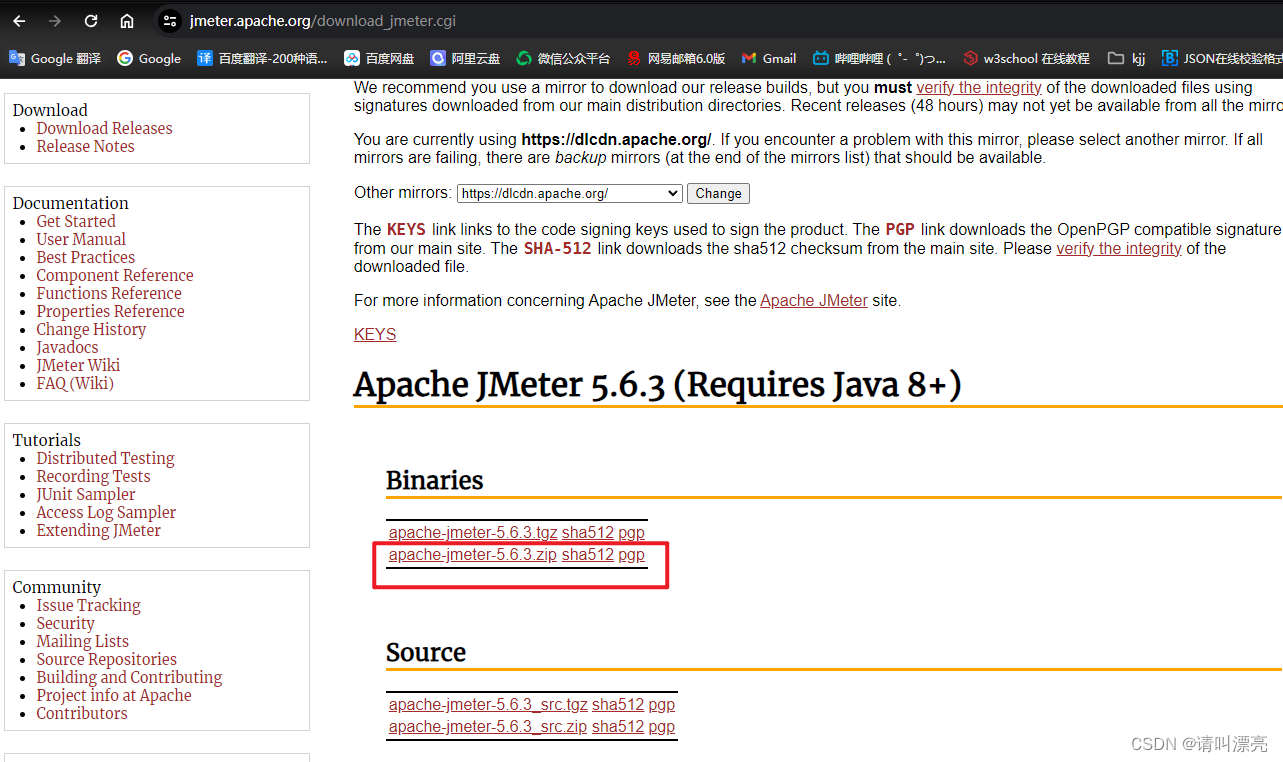The height and width of the screenshot is (762, 1283).
Task: Open the Gmail bookmark
Action: tap(769, 58)
